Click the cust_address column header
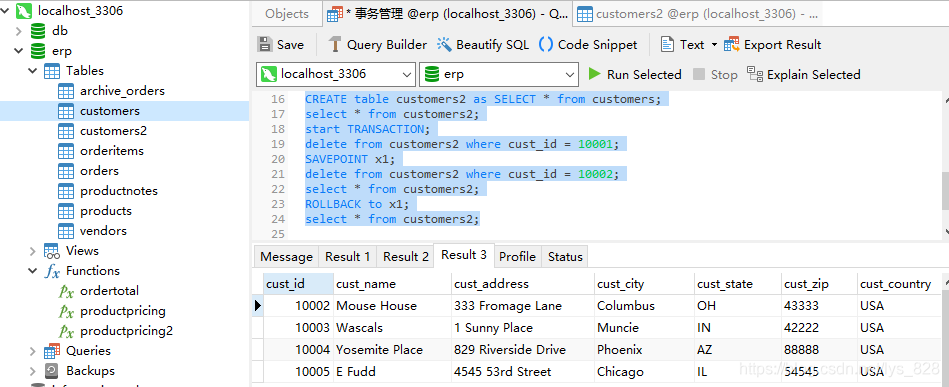 pos(523,283)
